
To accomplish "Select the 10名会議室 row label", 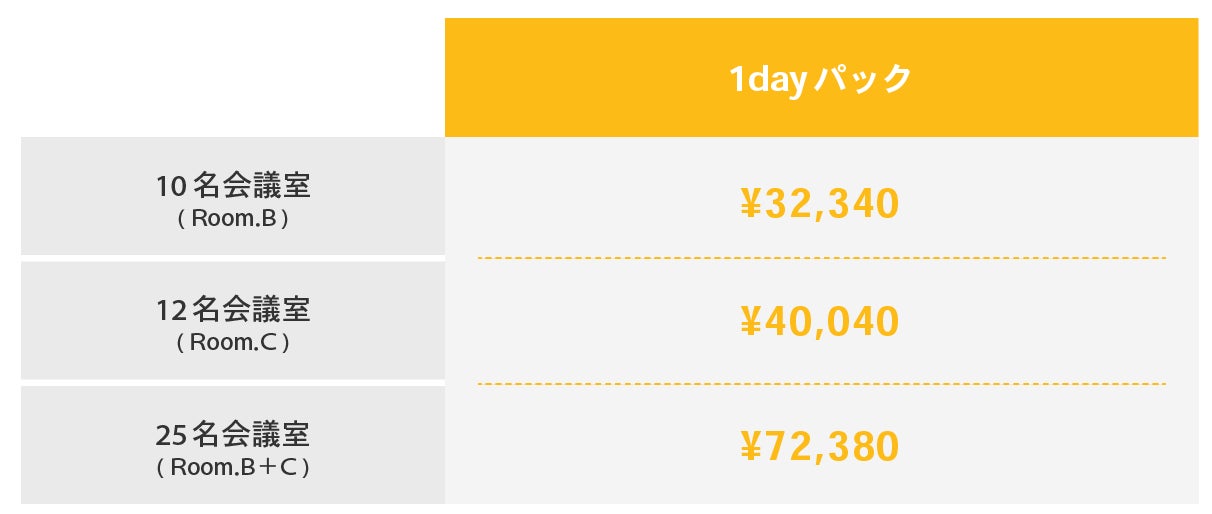I will (233, 186).
